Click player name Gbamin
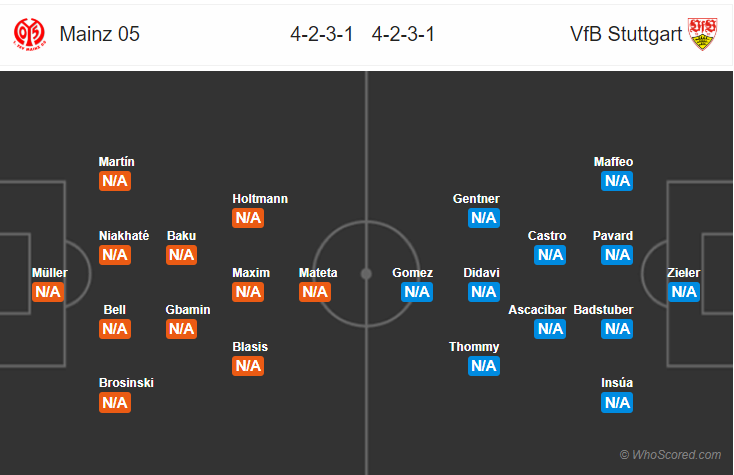The height and width of the screenshot is (475, 734). click(x=188, y=310)
